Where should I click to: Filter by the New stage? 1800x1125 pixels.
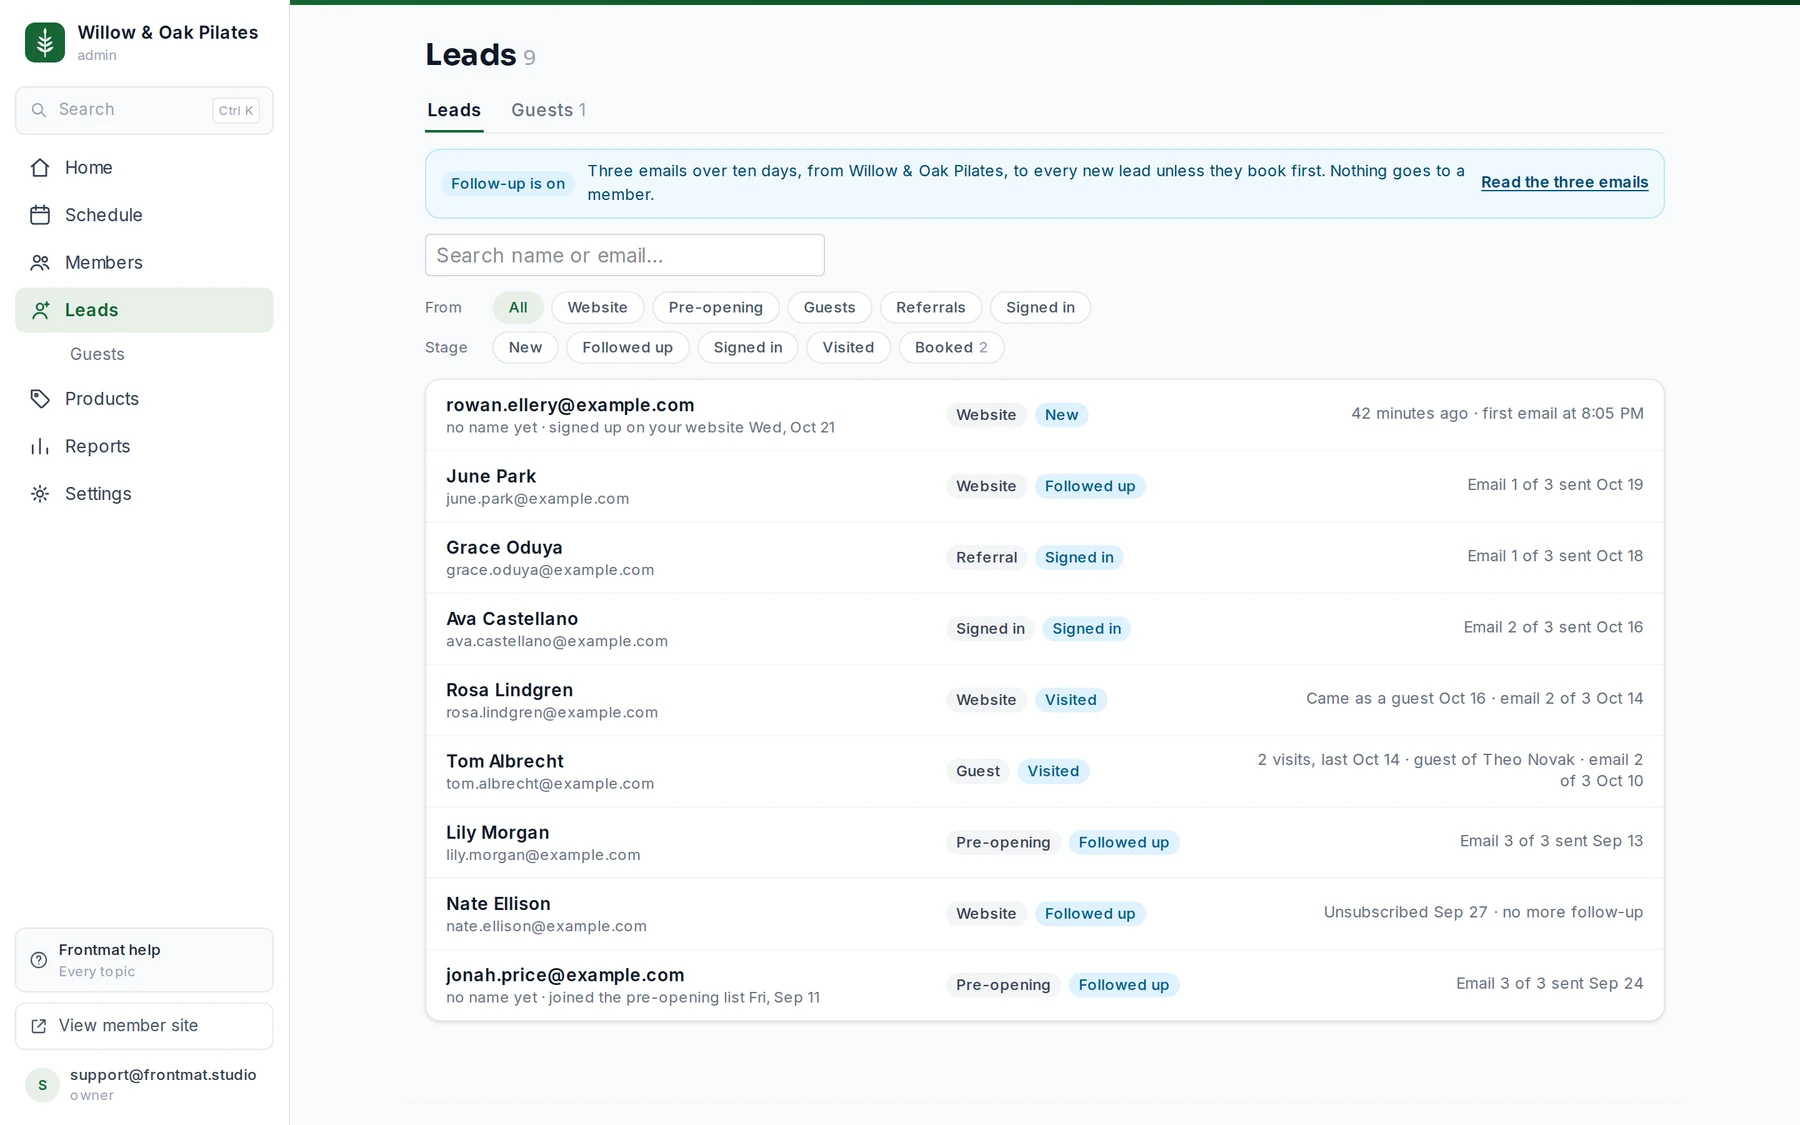click(x=525, y=347)
